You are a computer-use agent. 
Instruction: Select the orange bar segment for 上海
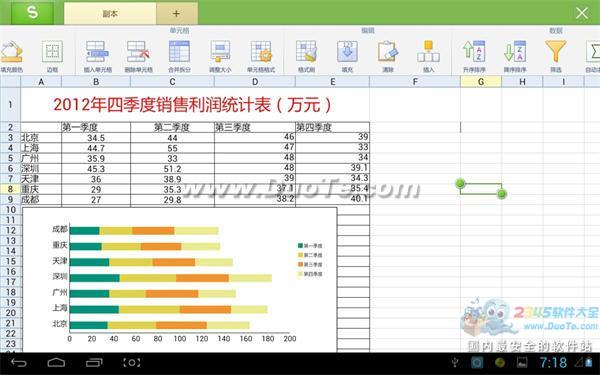tap(205, 309)
